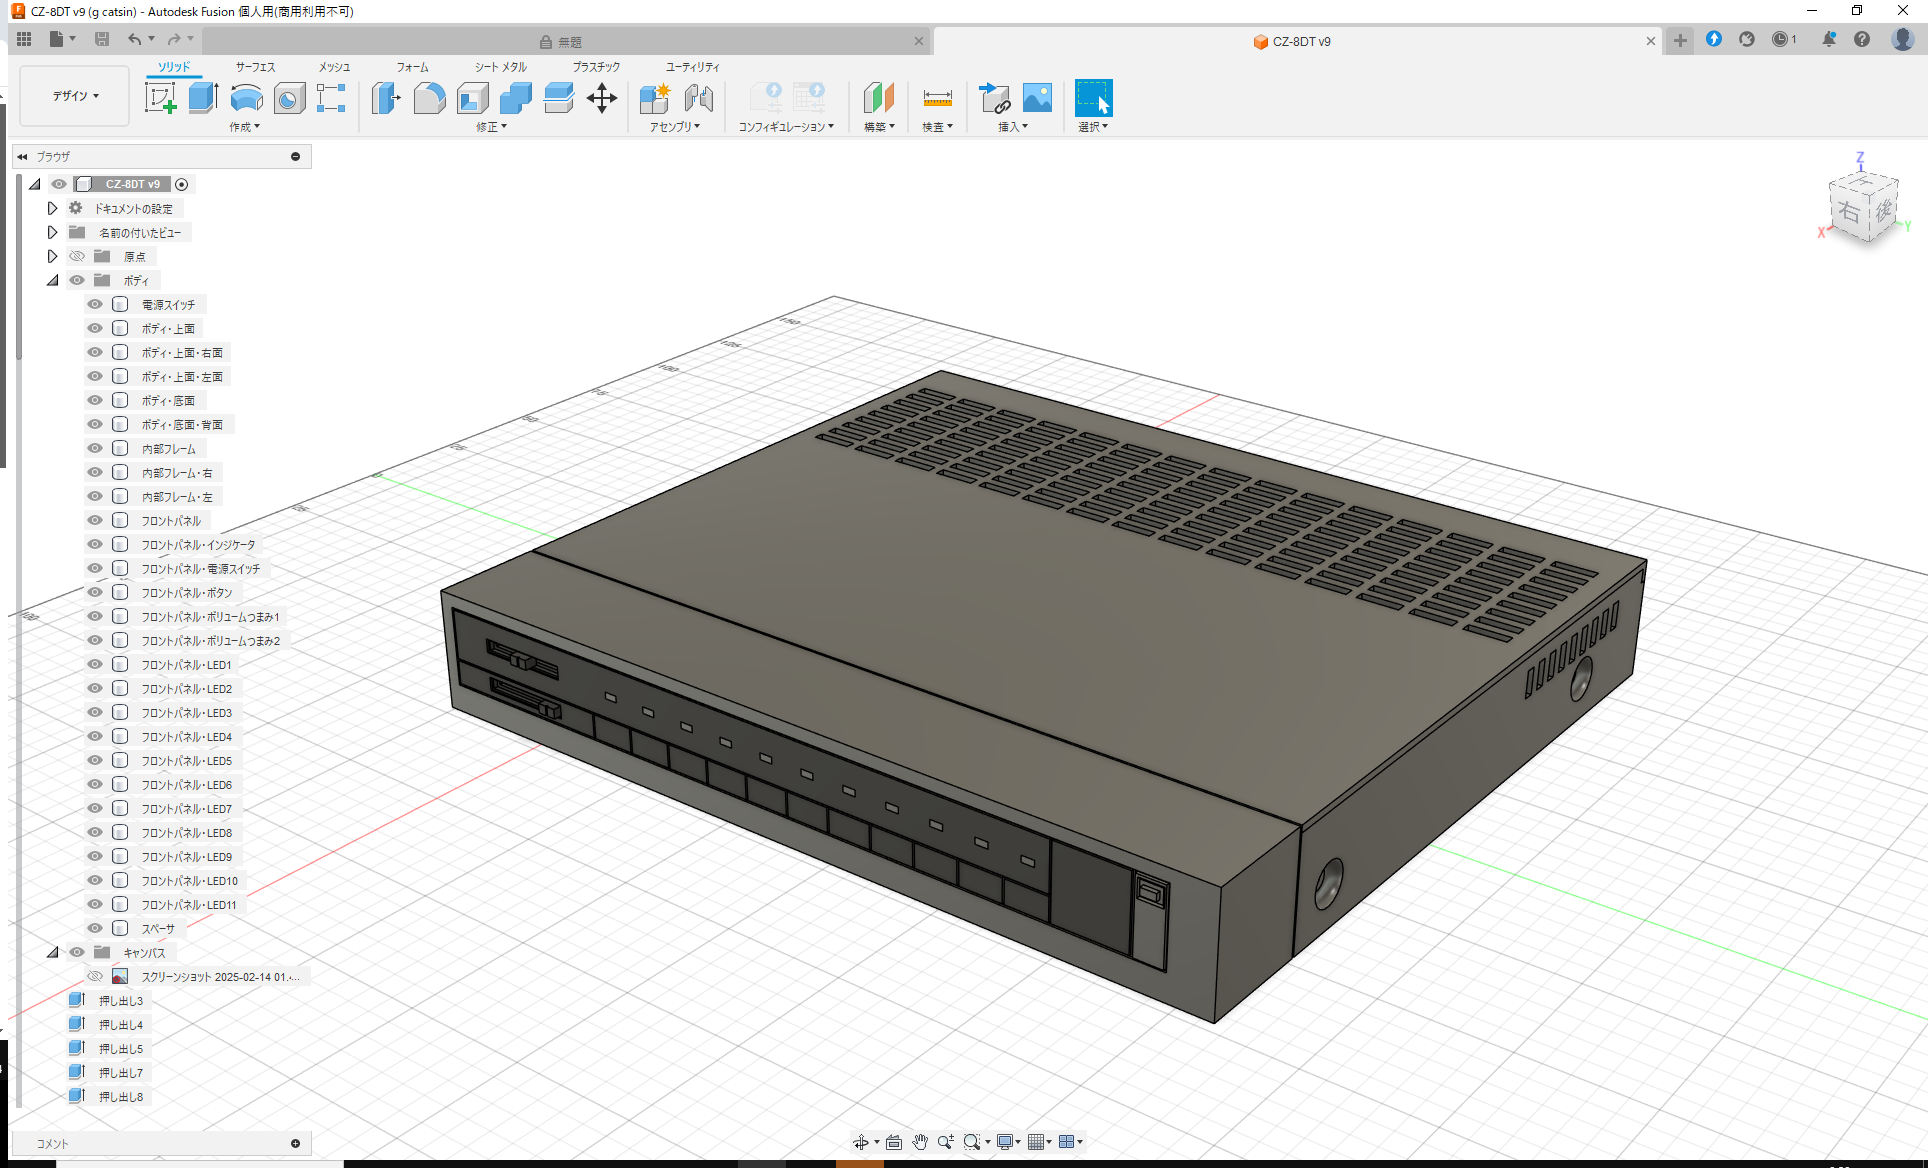
Task: Open the デザイン workspace dropdown
Action: click(75, 96)
